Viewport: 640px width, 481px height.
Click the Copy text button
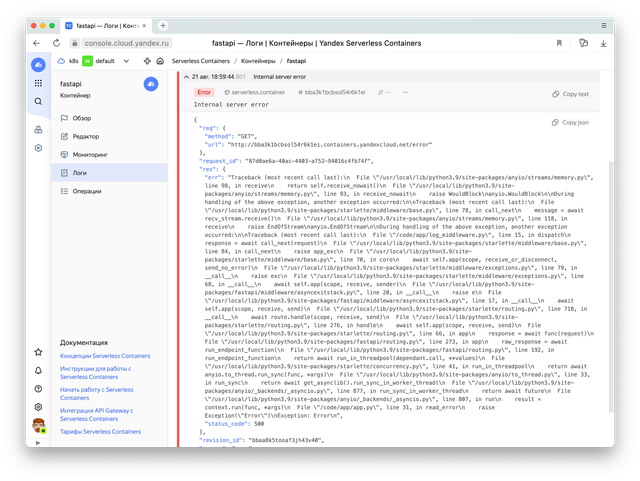coord(570,94)
